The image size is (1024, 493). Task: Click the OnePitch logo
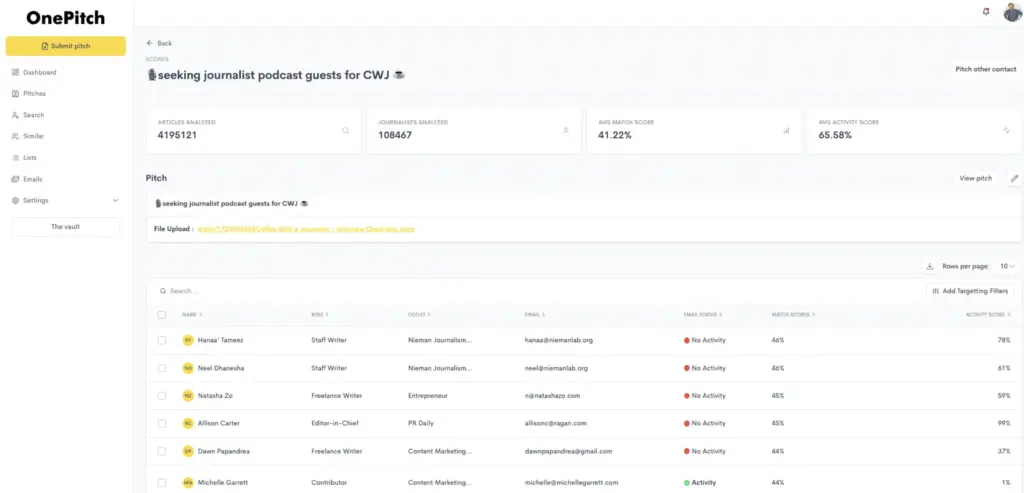coord(65,18)
